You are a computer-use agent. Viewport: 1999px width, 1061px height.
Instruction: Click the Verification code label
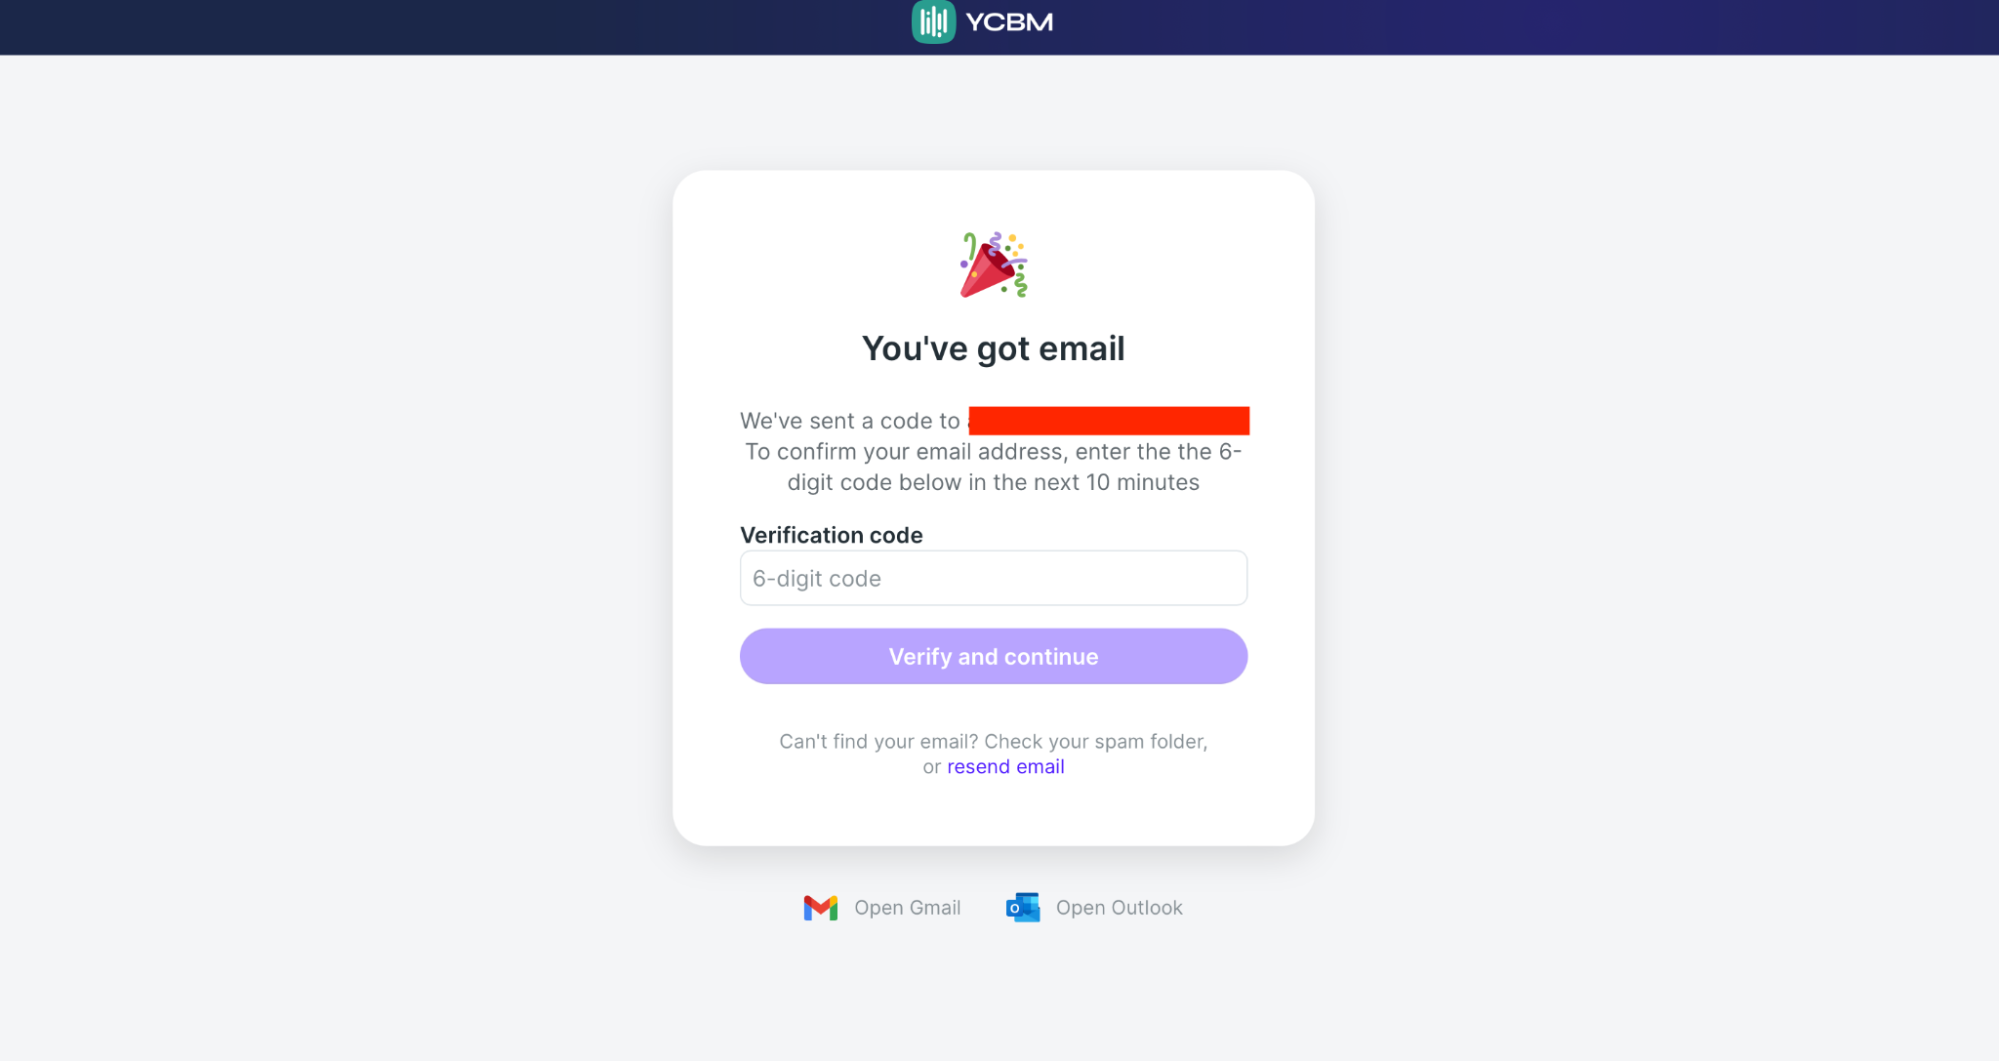pyautogui.click(x=831, y=535)
